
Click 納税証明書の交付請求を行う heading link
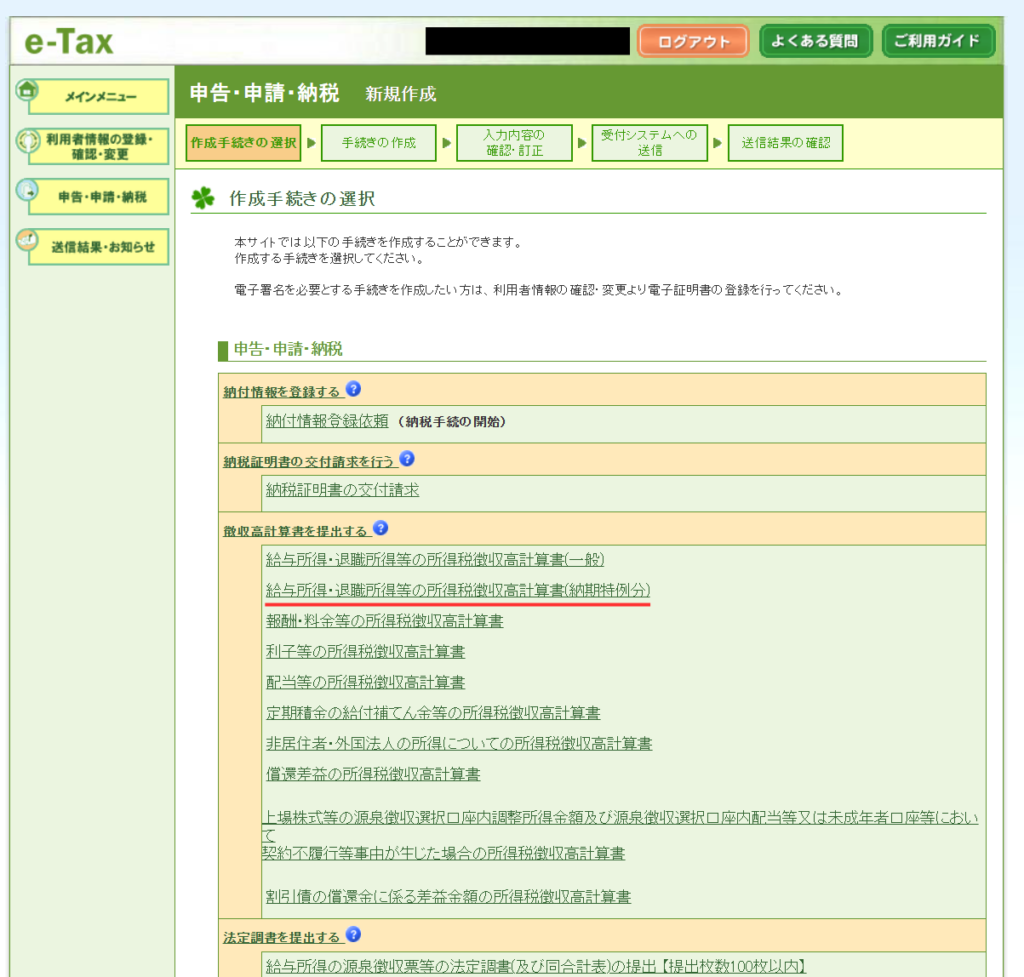309,462
